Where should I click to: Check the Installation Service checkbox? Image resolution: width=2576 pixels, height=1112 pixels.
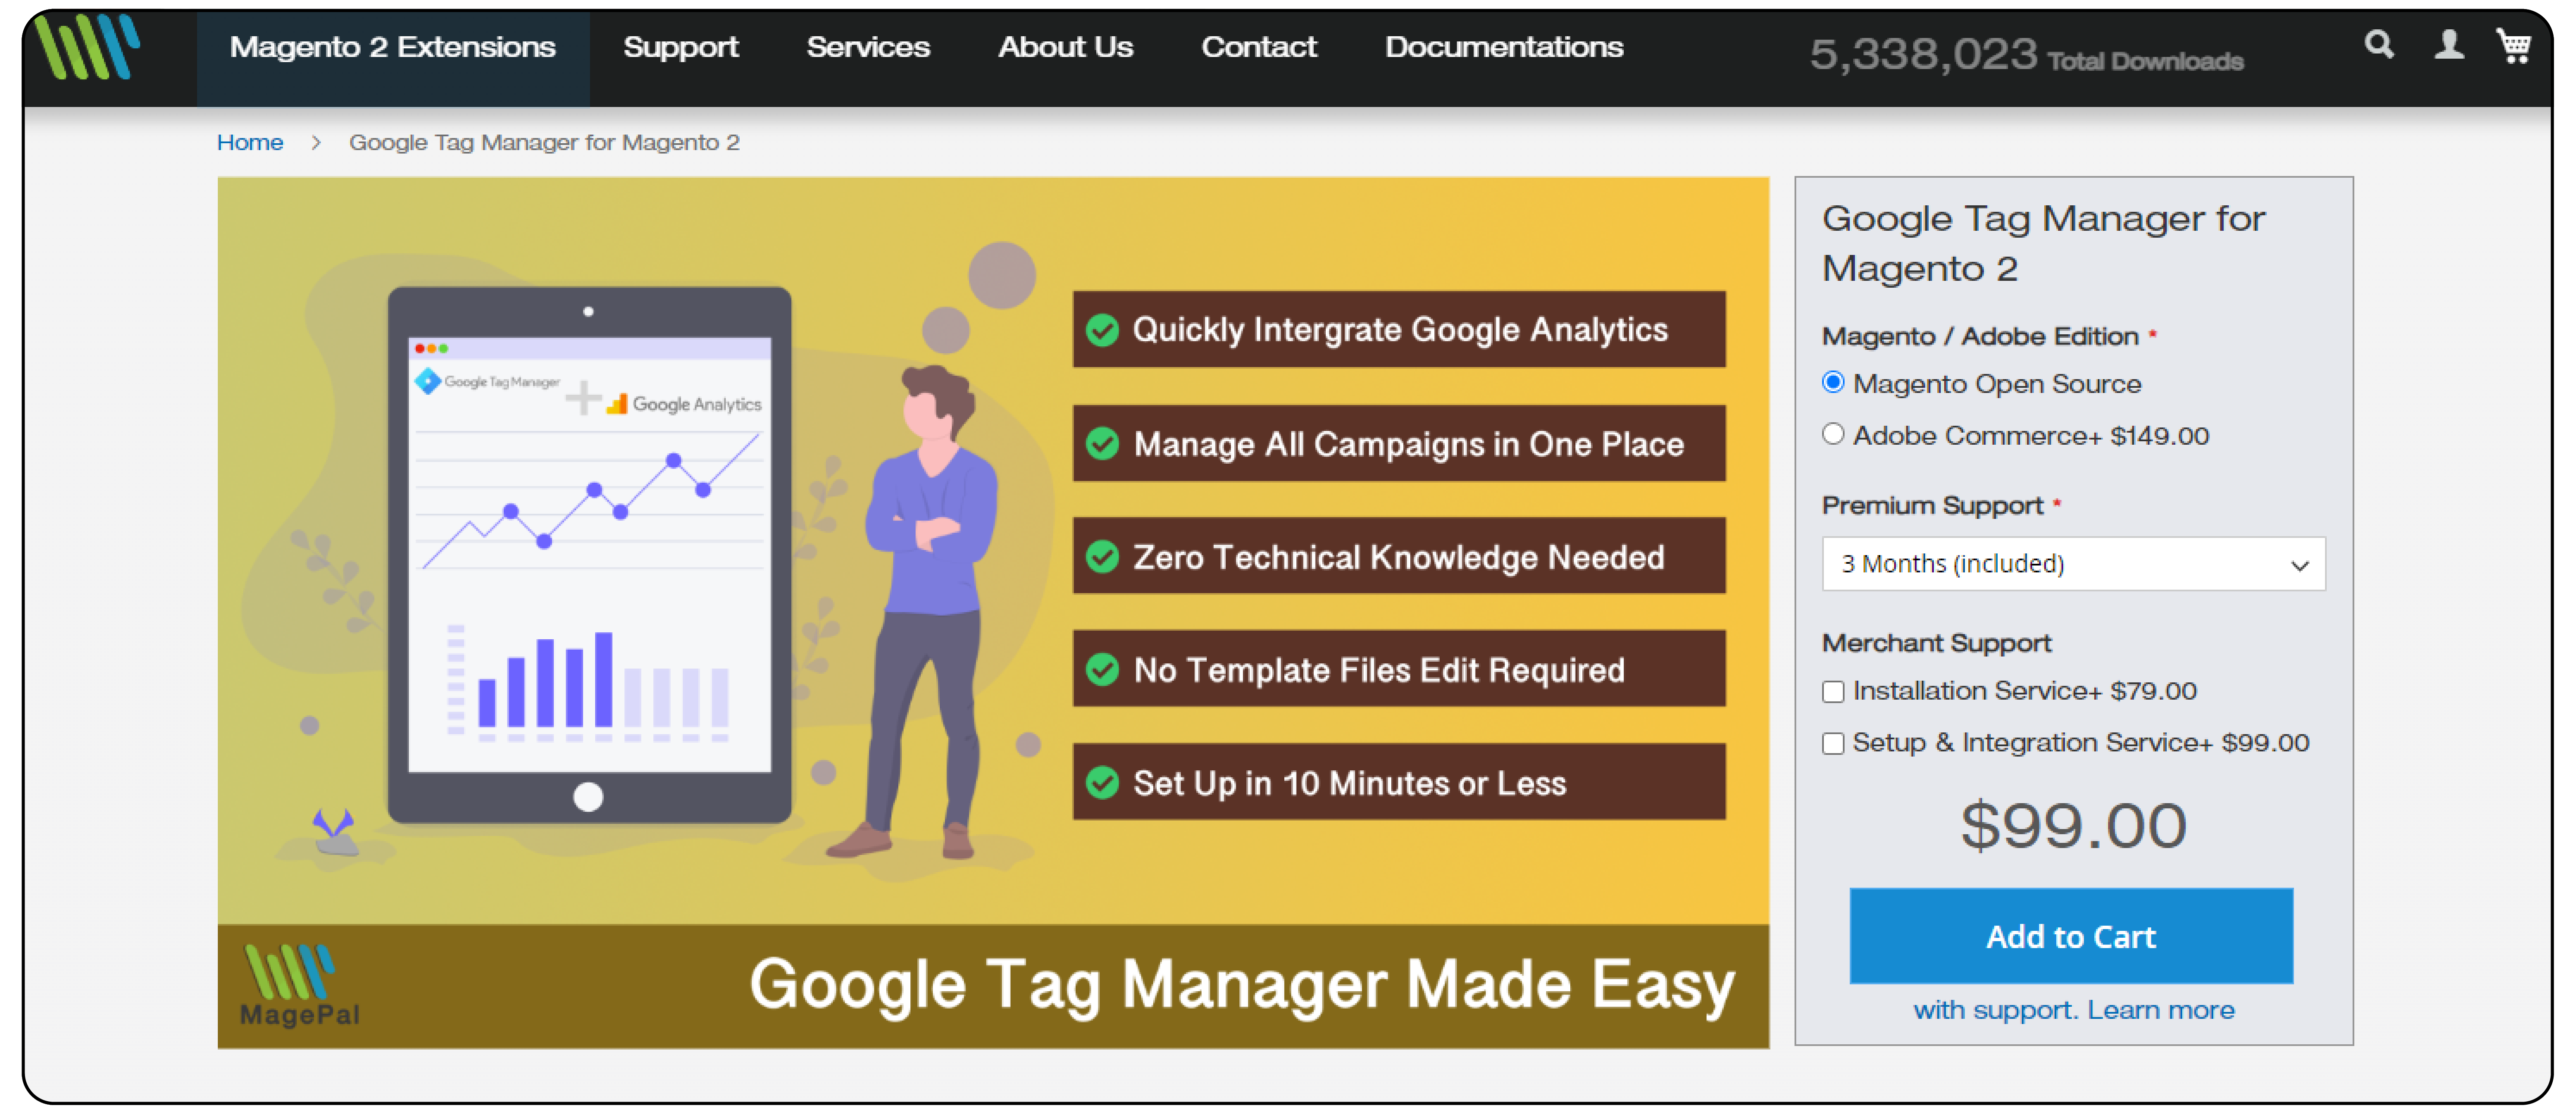[1832, 692]
